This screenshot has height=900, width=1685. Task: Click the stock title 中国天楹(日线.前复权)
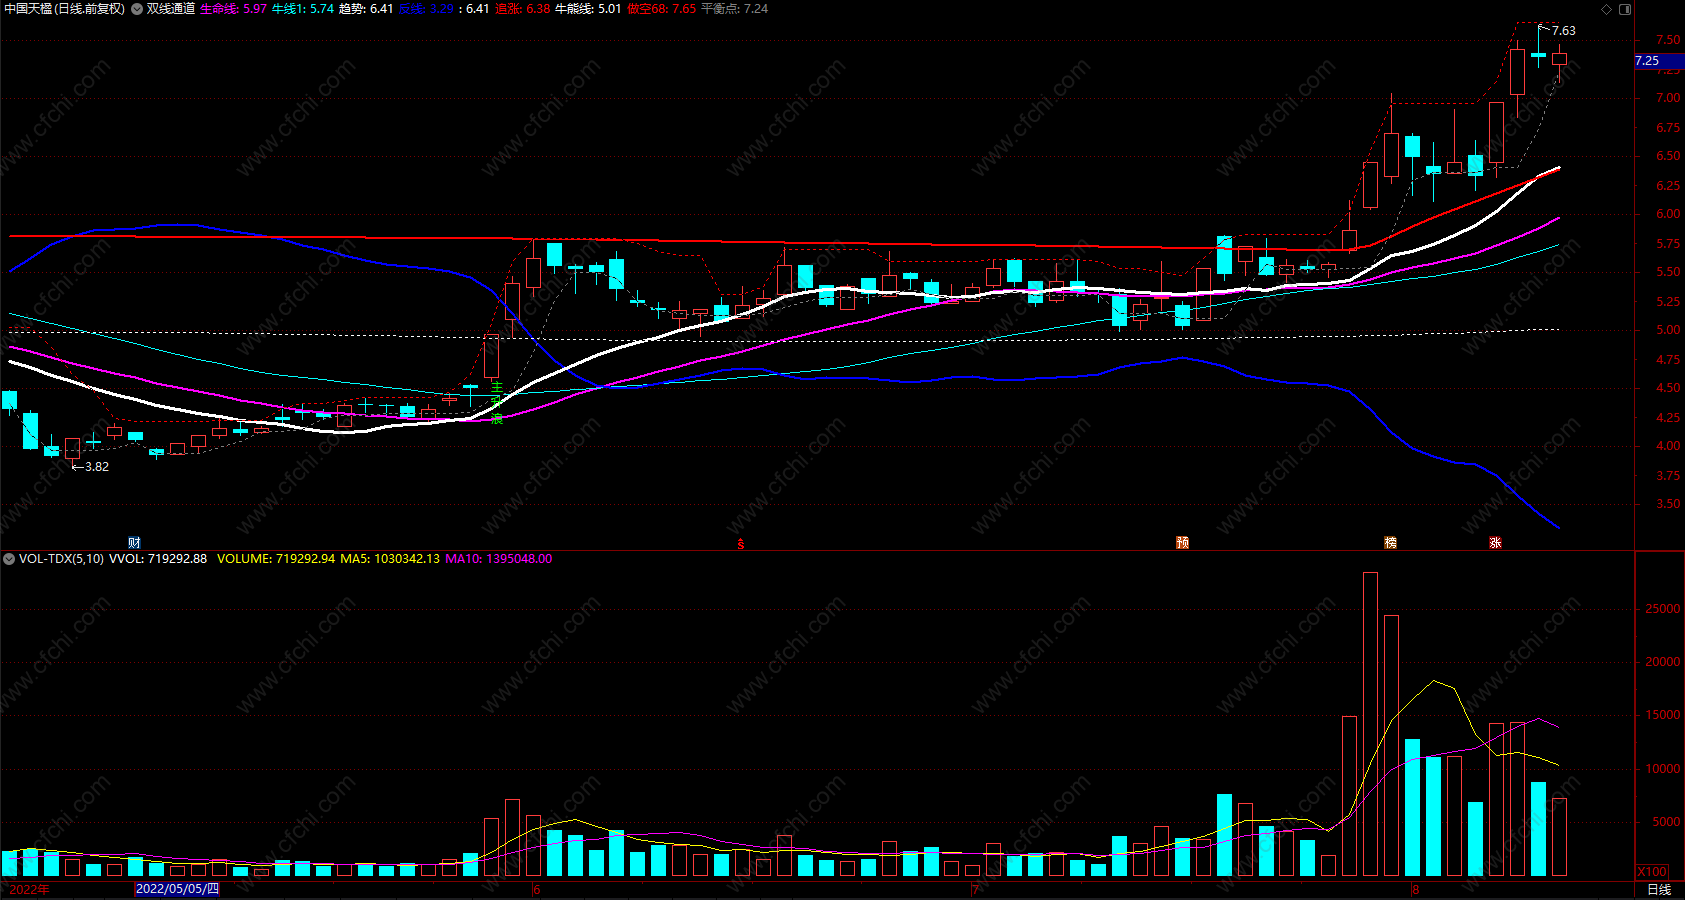65,9
